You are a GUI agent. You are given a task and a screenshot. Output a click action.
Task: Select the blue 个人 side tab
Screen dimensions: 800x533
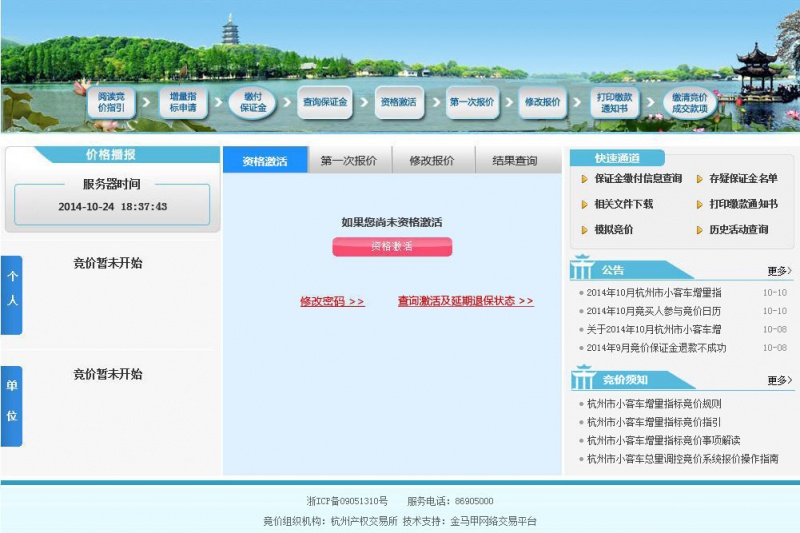coord(12,295)
